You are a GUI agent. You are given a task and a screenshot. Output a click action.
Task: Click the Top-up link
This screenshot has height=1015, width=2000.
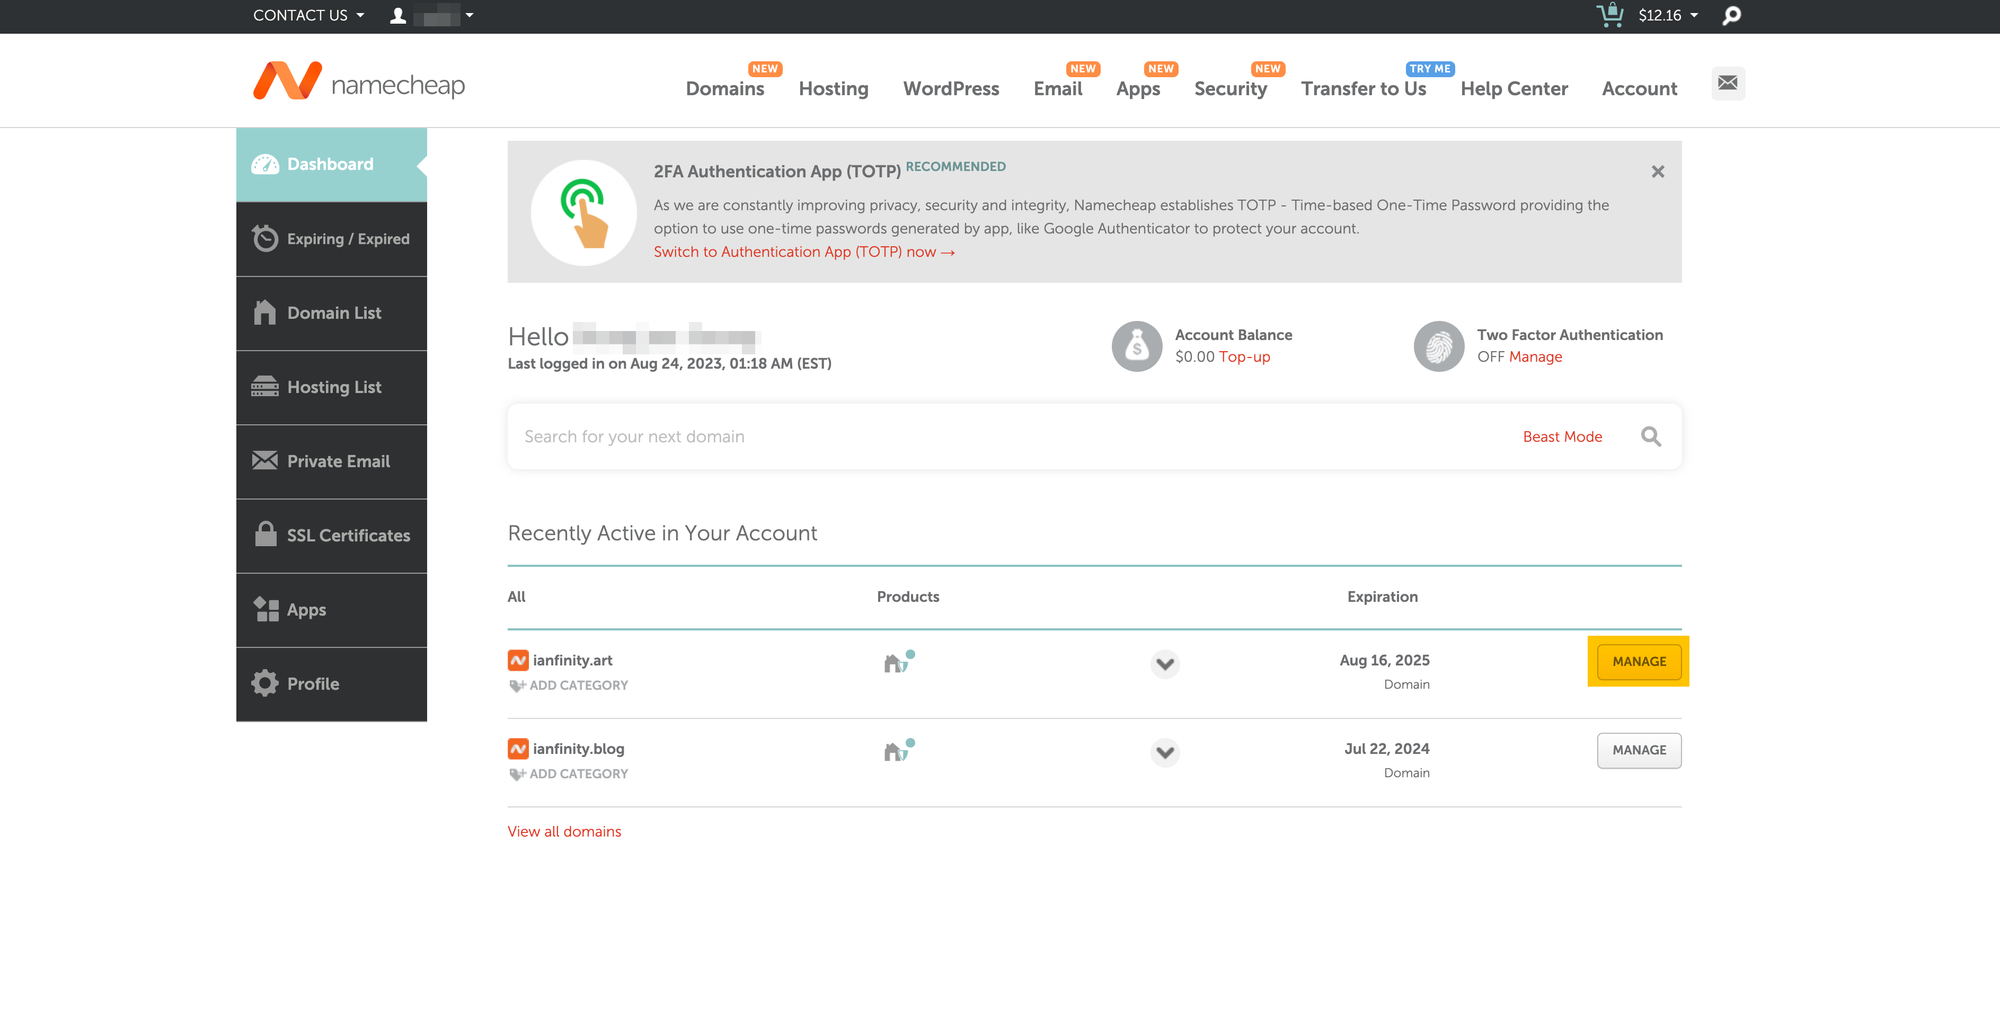1244,357
